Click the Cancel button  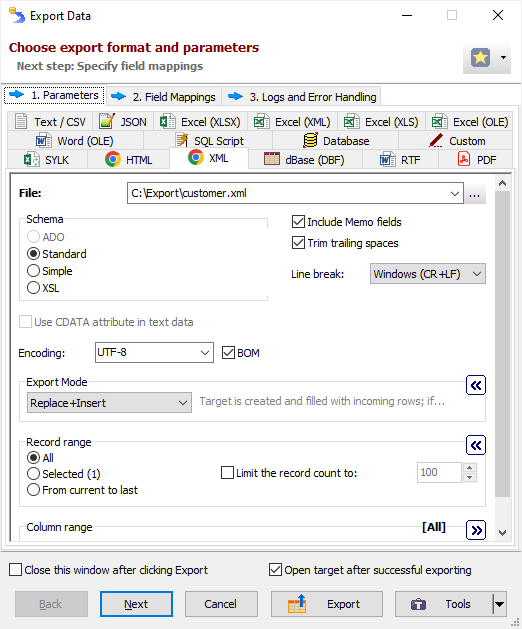click(x=221, y=604)
